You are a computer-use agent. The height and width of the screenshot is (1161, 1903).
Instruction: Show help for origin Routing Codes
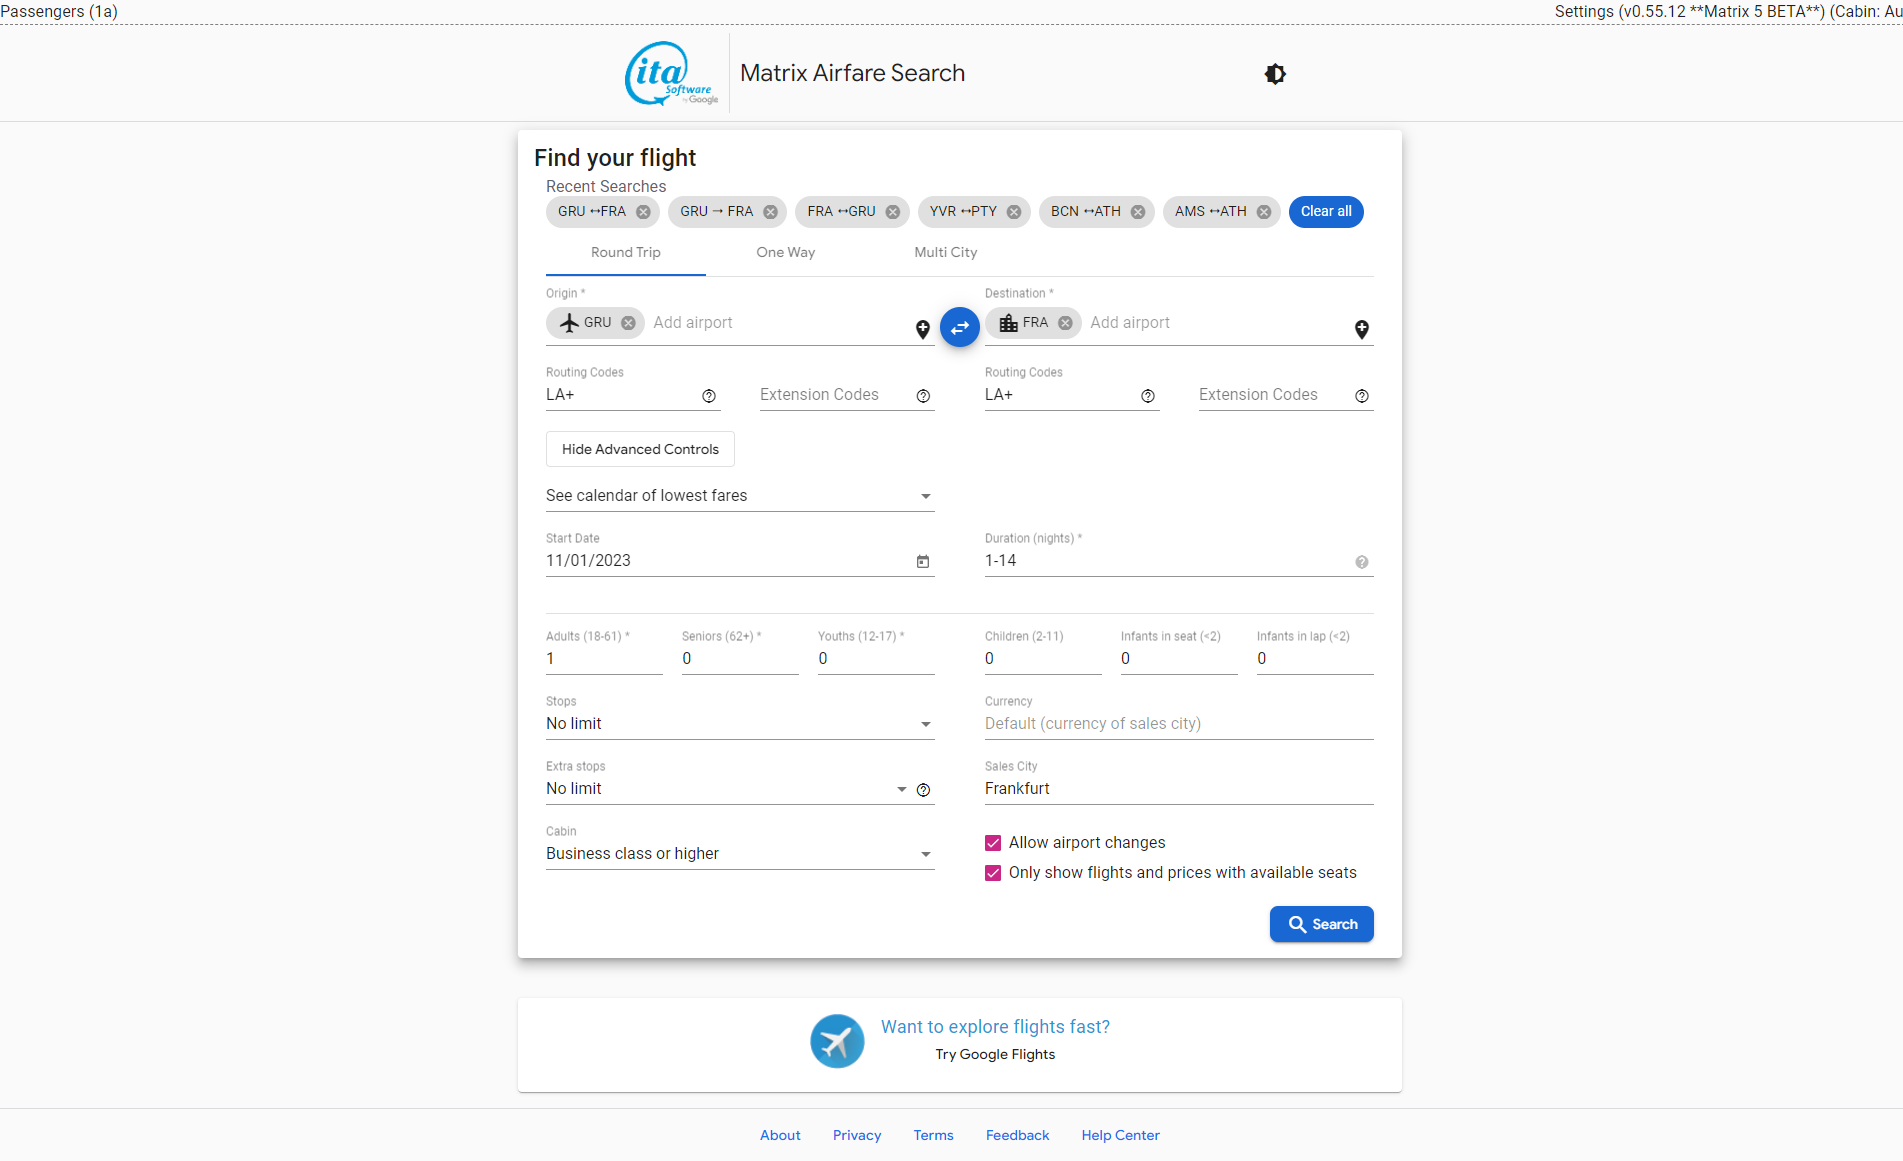(709, 396)
